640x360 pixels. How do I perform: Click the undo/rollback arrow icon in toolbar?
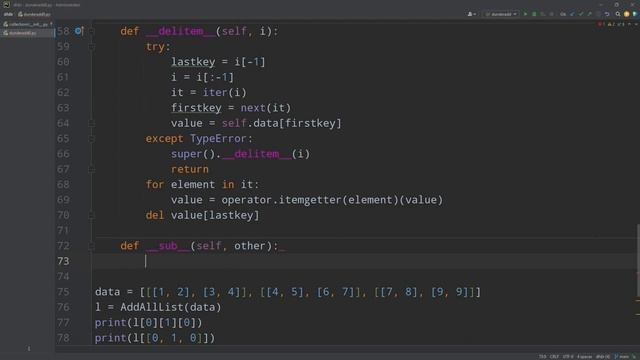[x=607, y=14]
